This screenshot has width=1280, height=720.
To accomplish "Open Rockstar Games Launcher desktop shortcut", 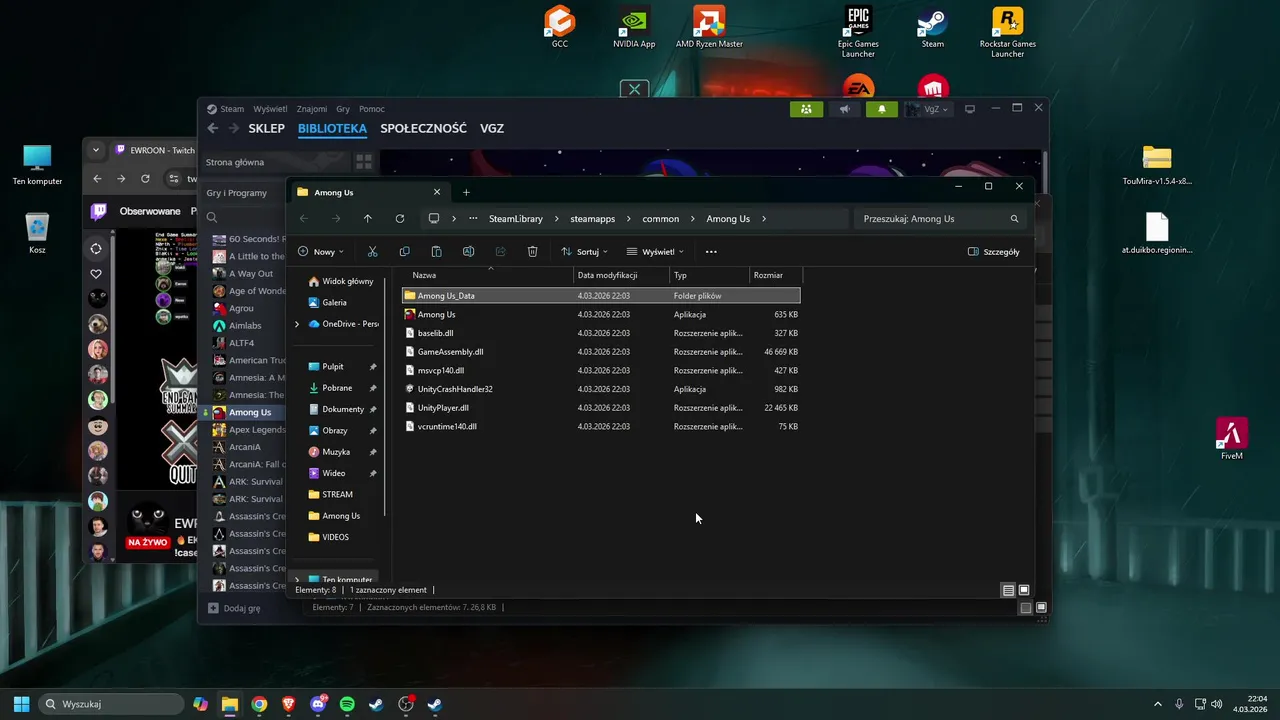I will pyautogui.click(x=1007, y=32).
